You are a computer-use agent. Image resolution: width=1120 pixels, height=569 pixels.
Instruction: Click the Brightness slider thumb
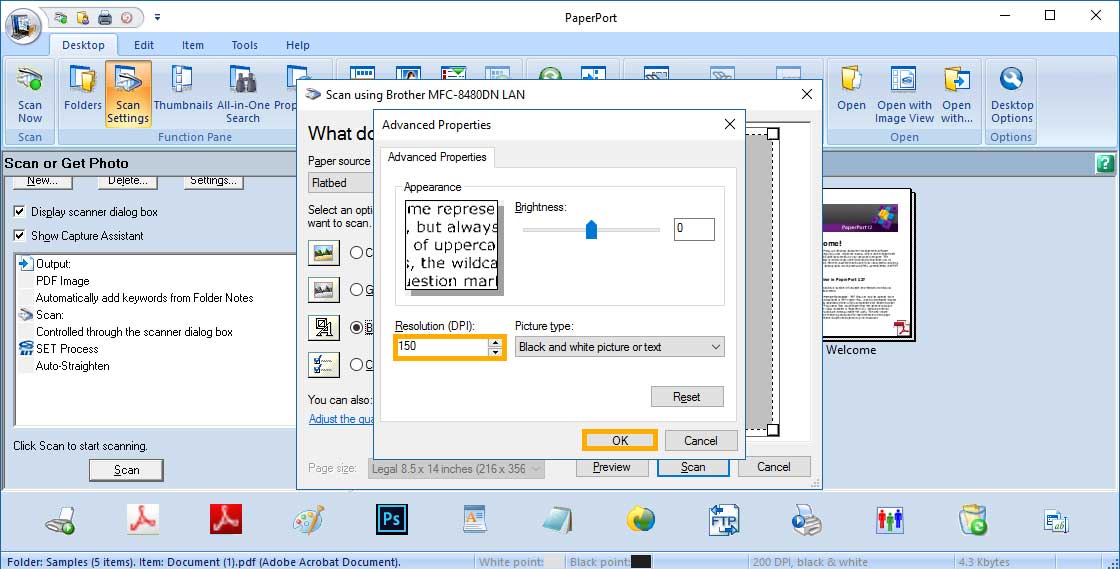591,229
